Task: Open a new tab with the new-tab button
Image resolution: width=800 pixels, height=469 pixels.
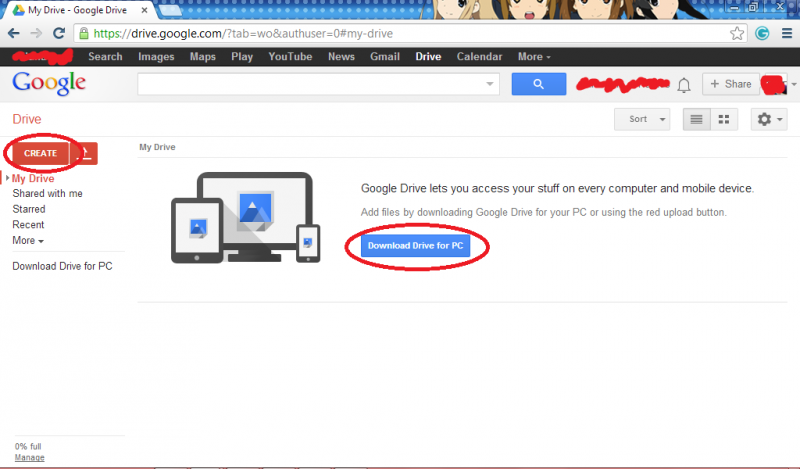Action: [x=170, y=10]
